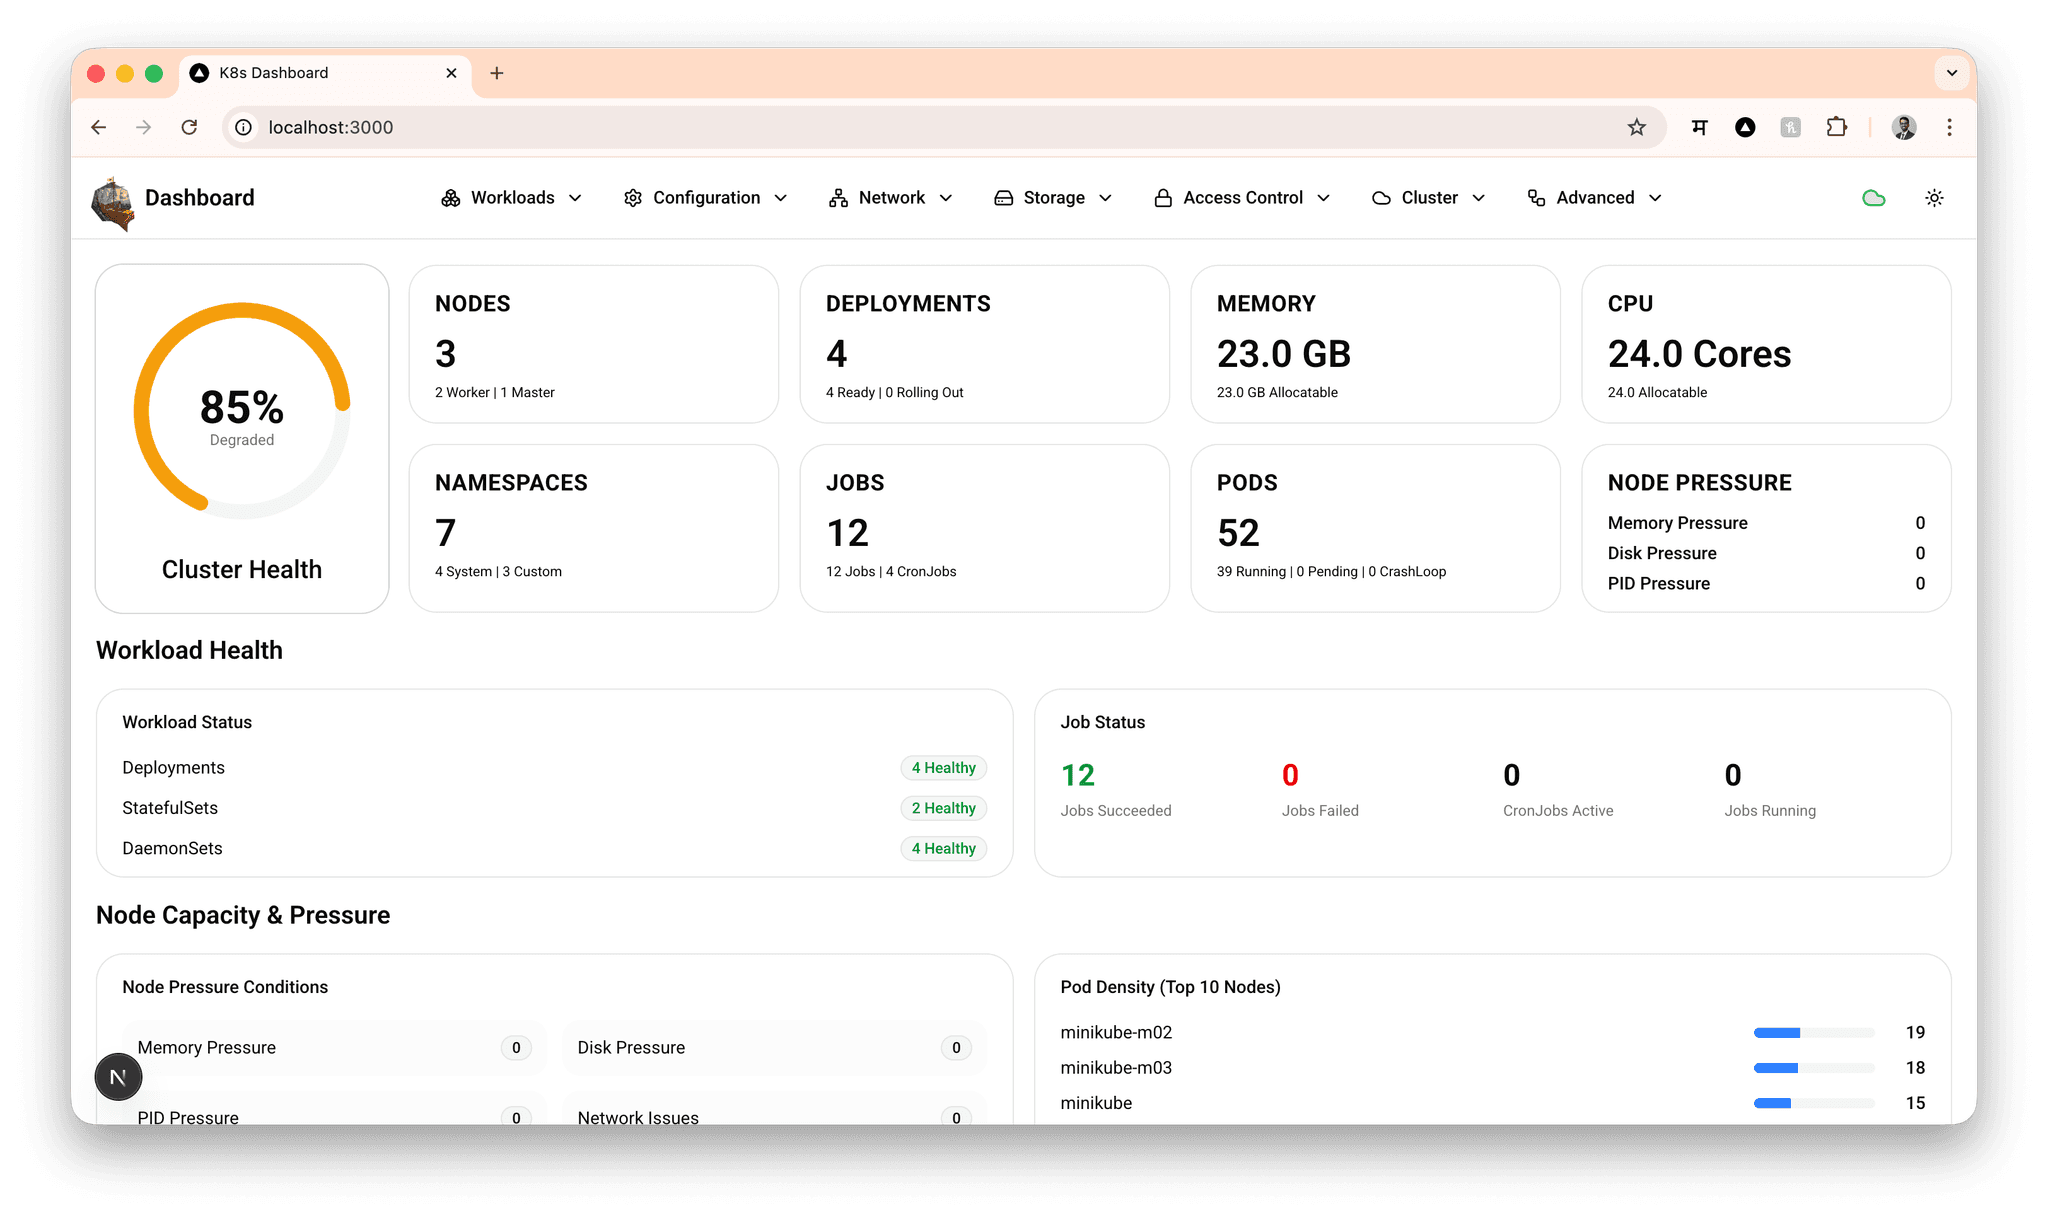The height and width of the screenshot is (1218, 2048).
Task: Click the K8s Dashboard browser tab
Action: [283, 72]
